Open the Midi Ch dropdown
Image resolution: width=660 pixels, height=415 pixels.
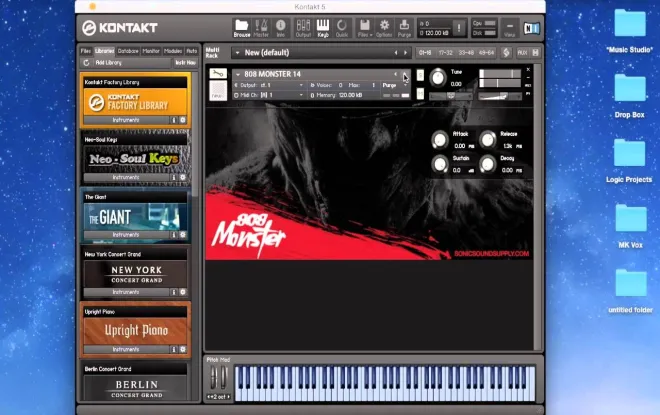coord(269,95)
